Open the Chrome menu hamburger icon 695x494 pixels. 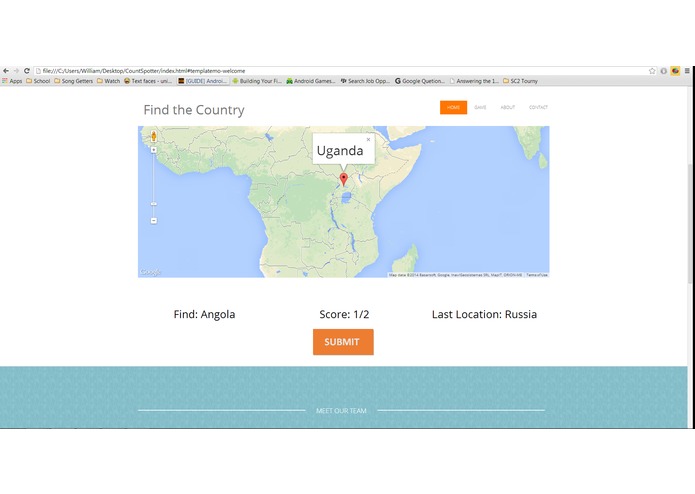coord(687,71)
